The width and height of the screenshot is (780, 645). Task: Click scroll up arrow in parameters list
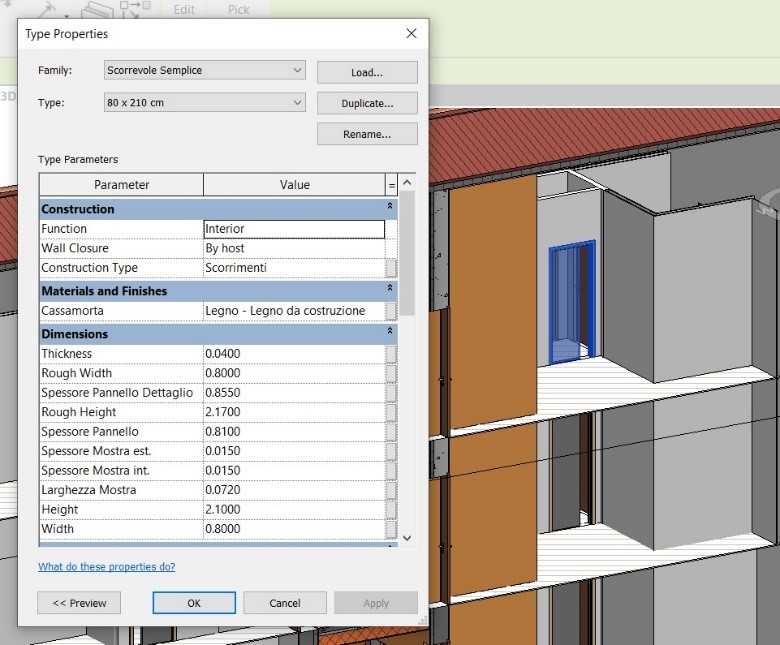point(407,183)
